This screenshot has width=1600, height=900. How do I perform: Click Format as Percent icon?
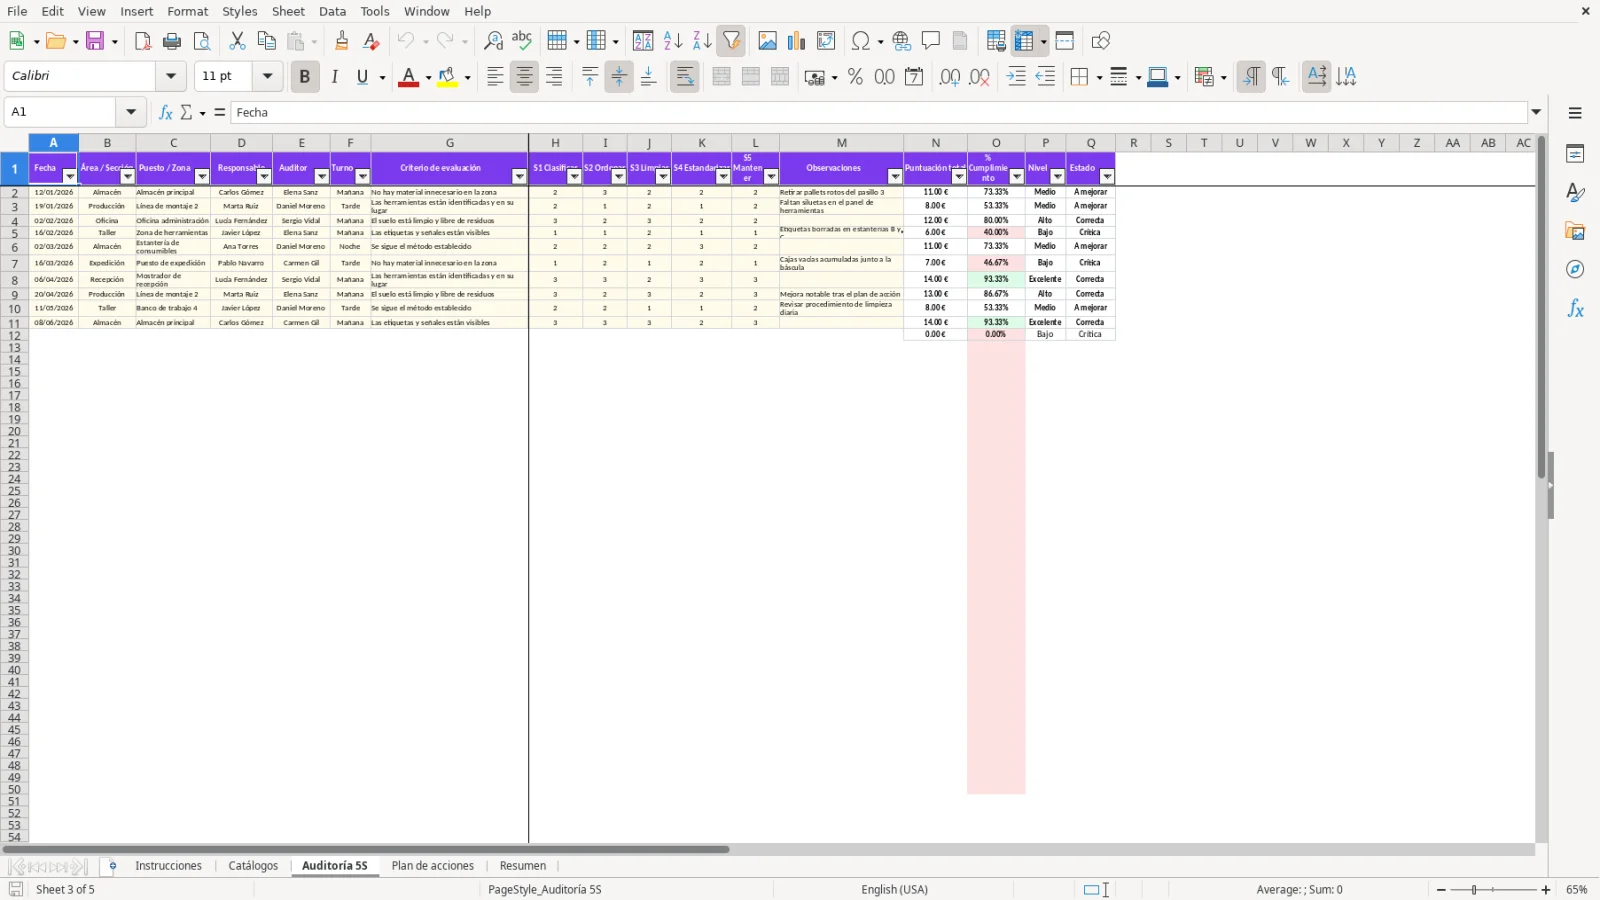click(x=855, y=77)
